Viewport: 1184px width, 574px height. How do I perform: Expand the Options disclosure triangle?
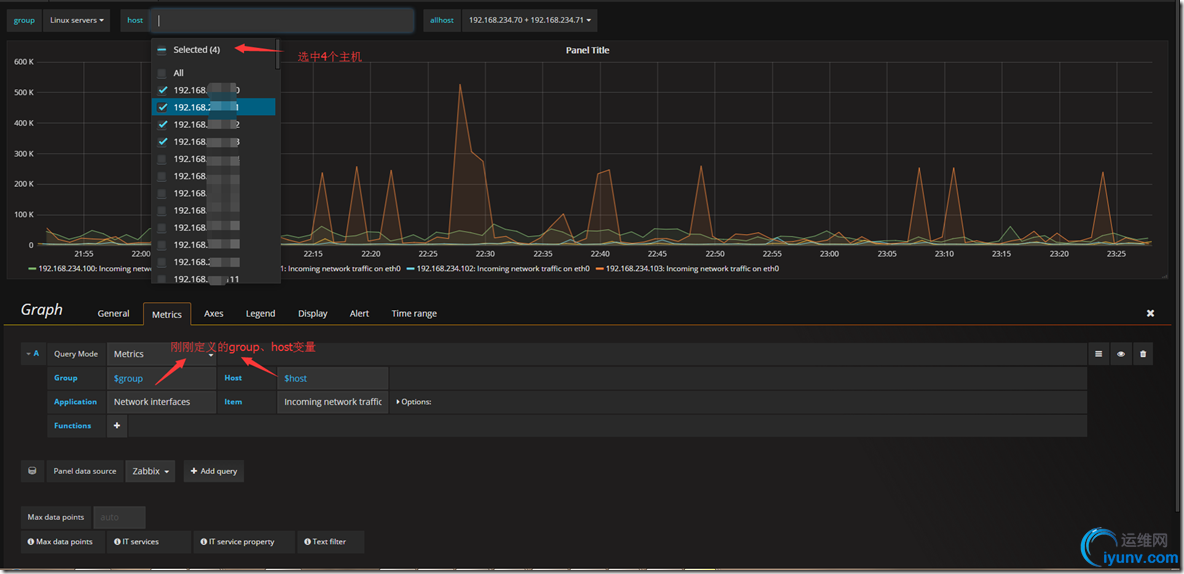click(x=398, y=402)
